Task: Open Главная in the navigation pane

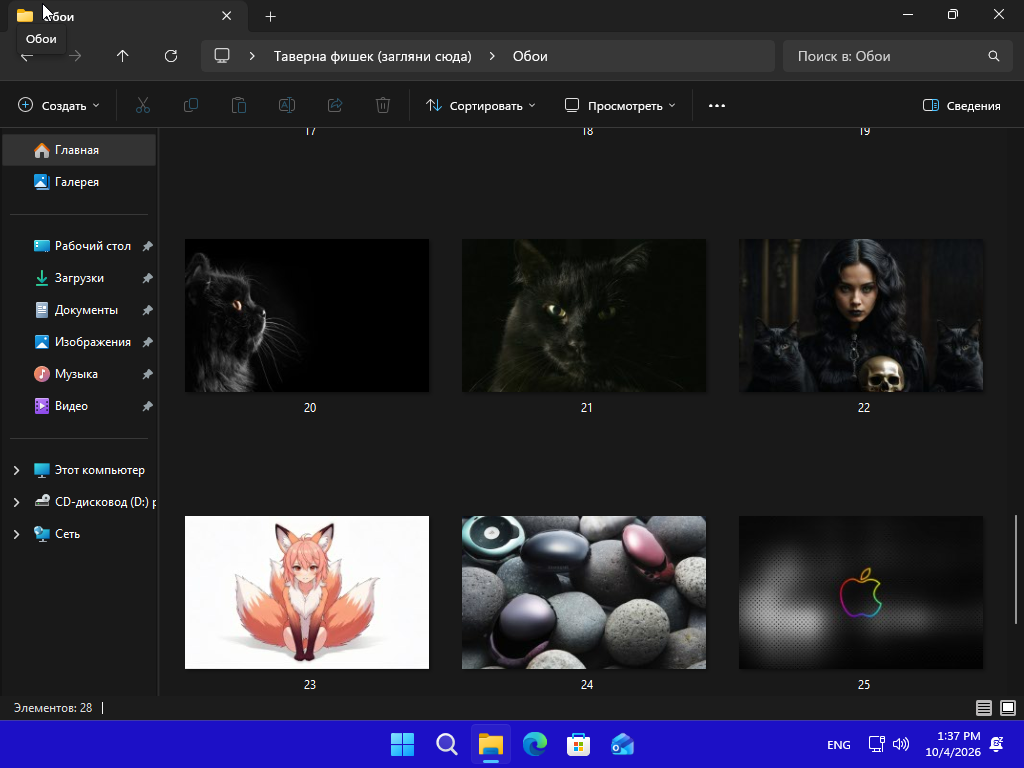Action: [x=79, y=150]
